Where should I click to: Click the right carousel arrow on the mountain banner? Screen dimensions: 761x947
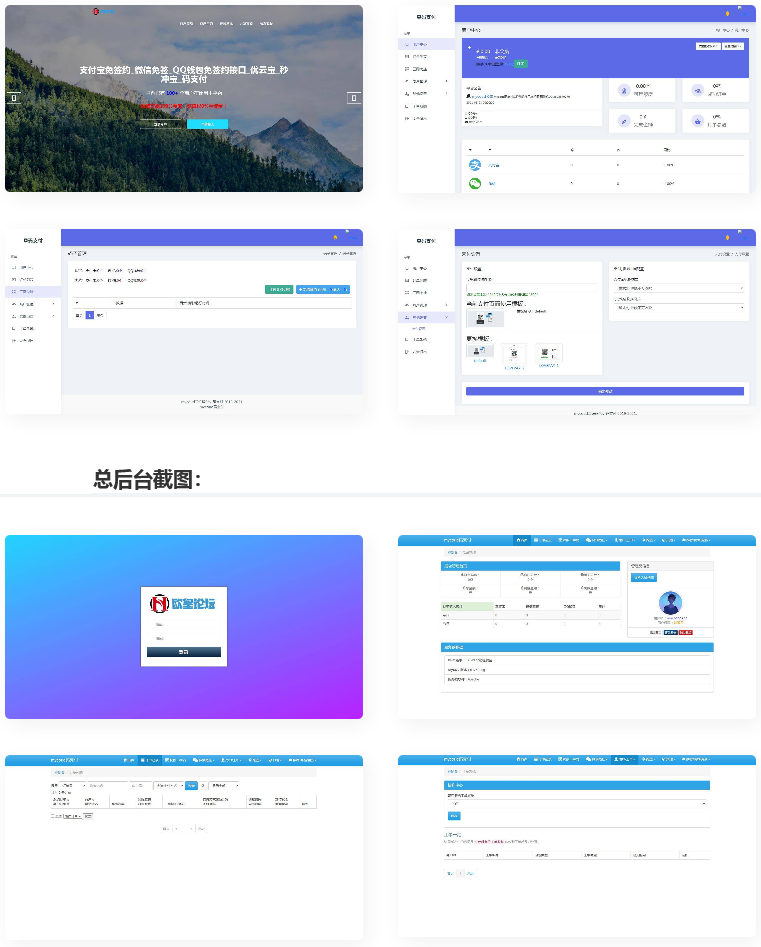point(353,98)
